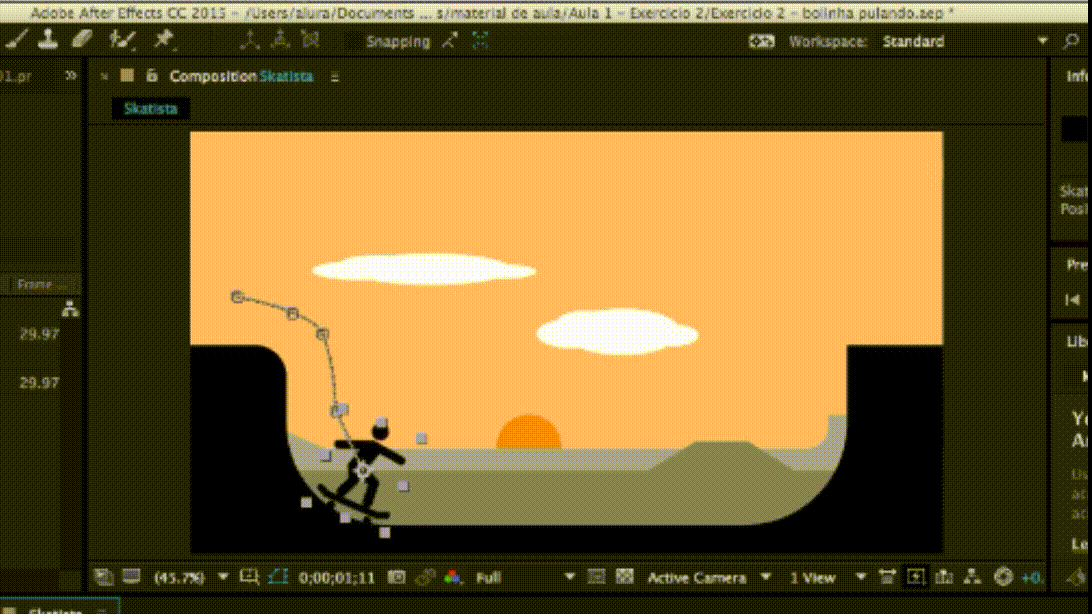Select the Skatista composition tab
The height and width of the screenshot is (614, 1092).
pyautogui.click(x=149, y=109)
